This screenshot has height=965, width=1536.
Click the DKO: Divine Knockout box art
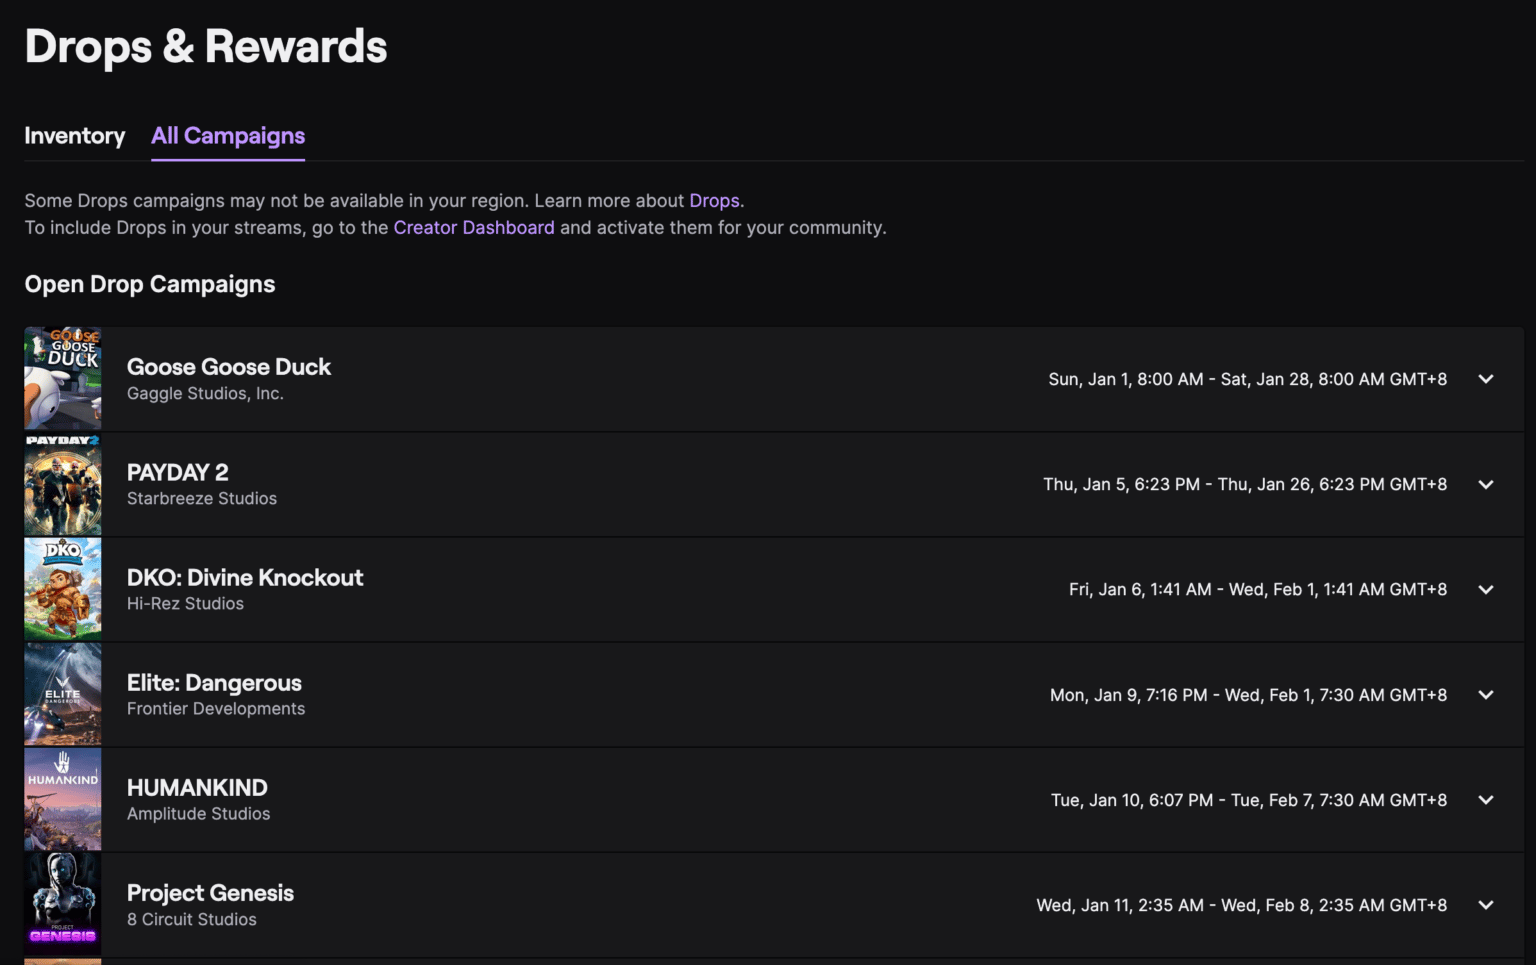62,589
